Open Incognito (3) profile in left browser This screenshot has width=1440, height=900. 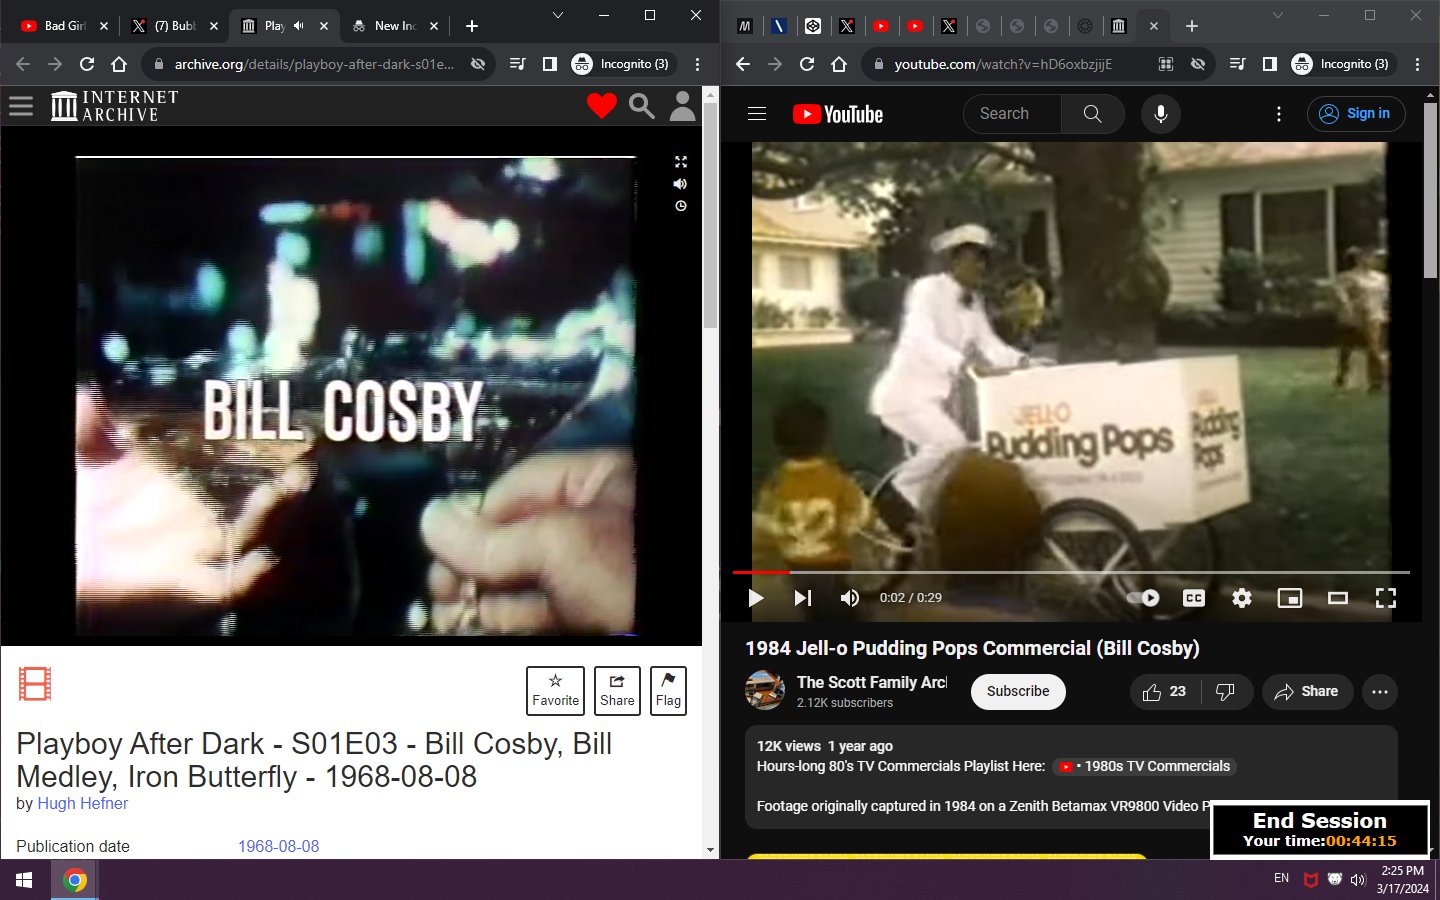[x=621, y=64]
